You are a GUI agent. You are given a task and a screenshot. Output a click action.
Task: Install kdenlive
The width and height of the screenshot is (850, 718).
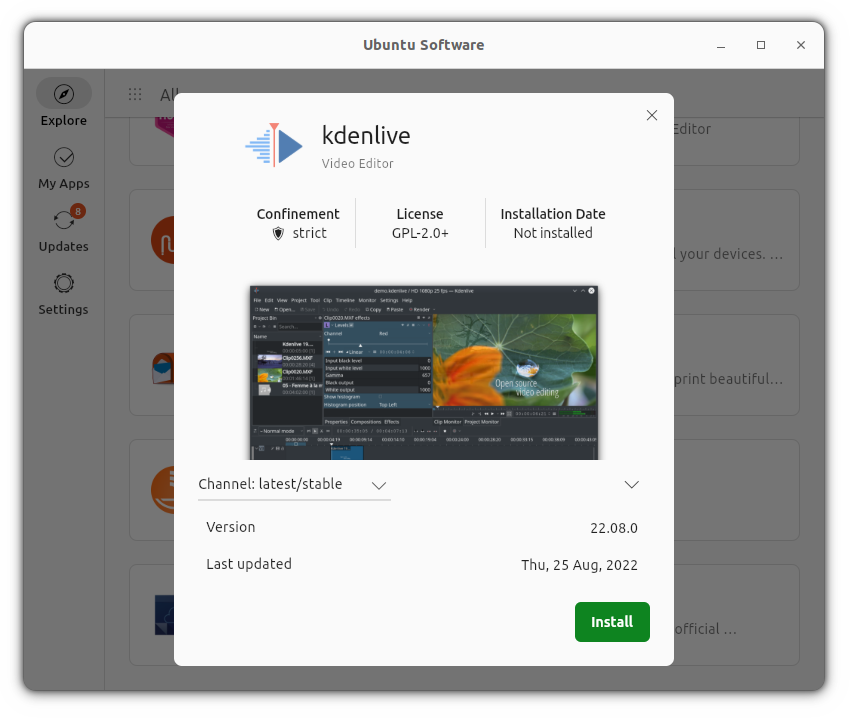coord(612,621)
